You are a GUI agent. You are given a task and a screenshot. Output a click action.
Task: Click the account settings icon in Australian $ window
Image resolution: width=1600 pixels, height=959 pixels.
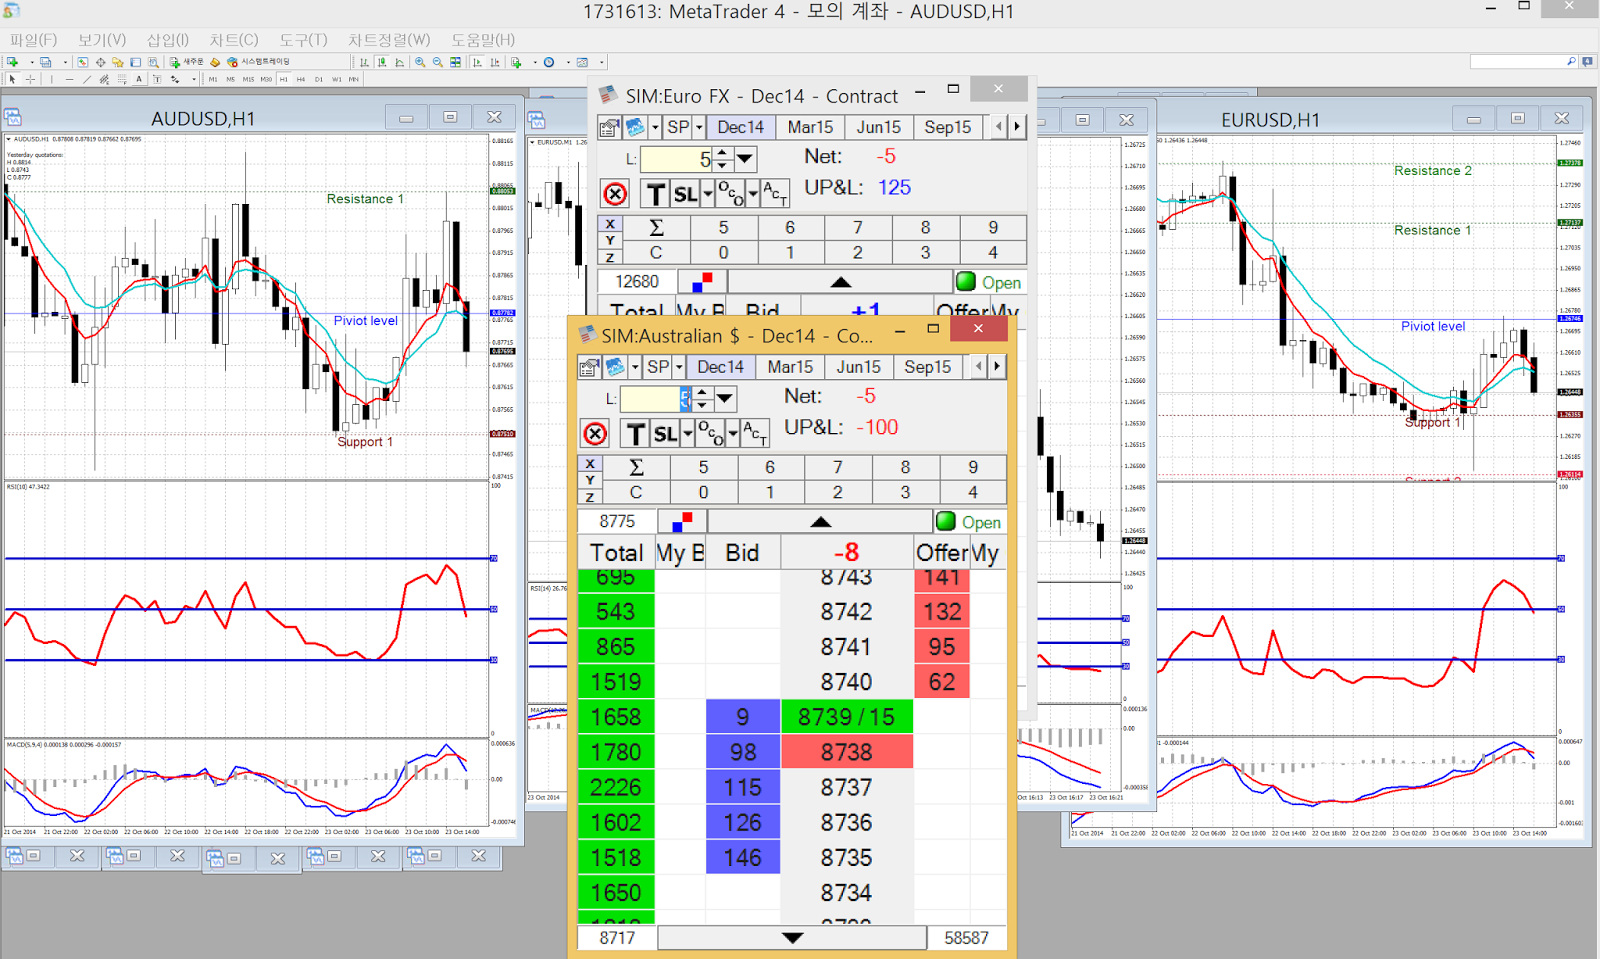590,367
